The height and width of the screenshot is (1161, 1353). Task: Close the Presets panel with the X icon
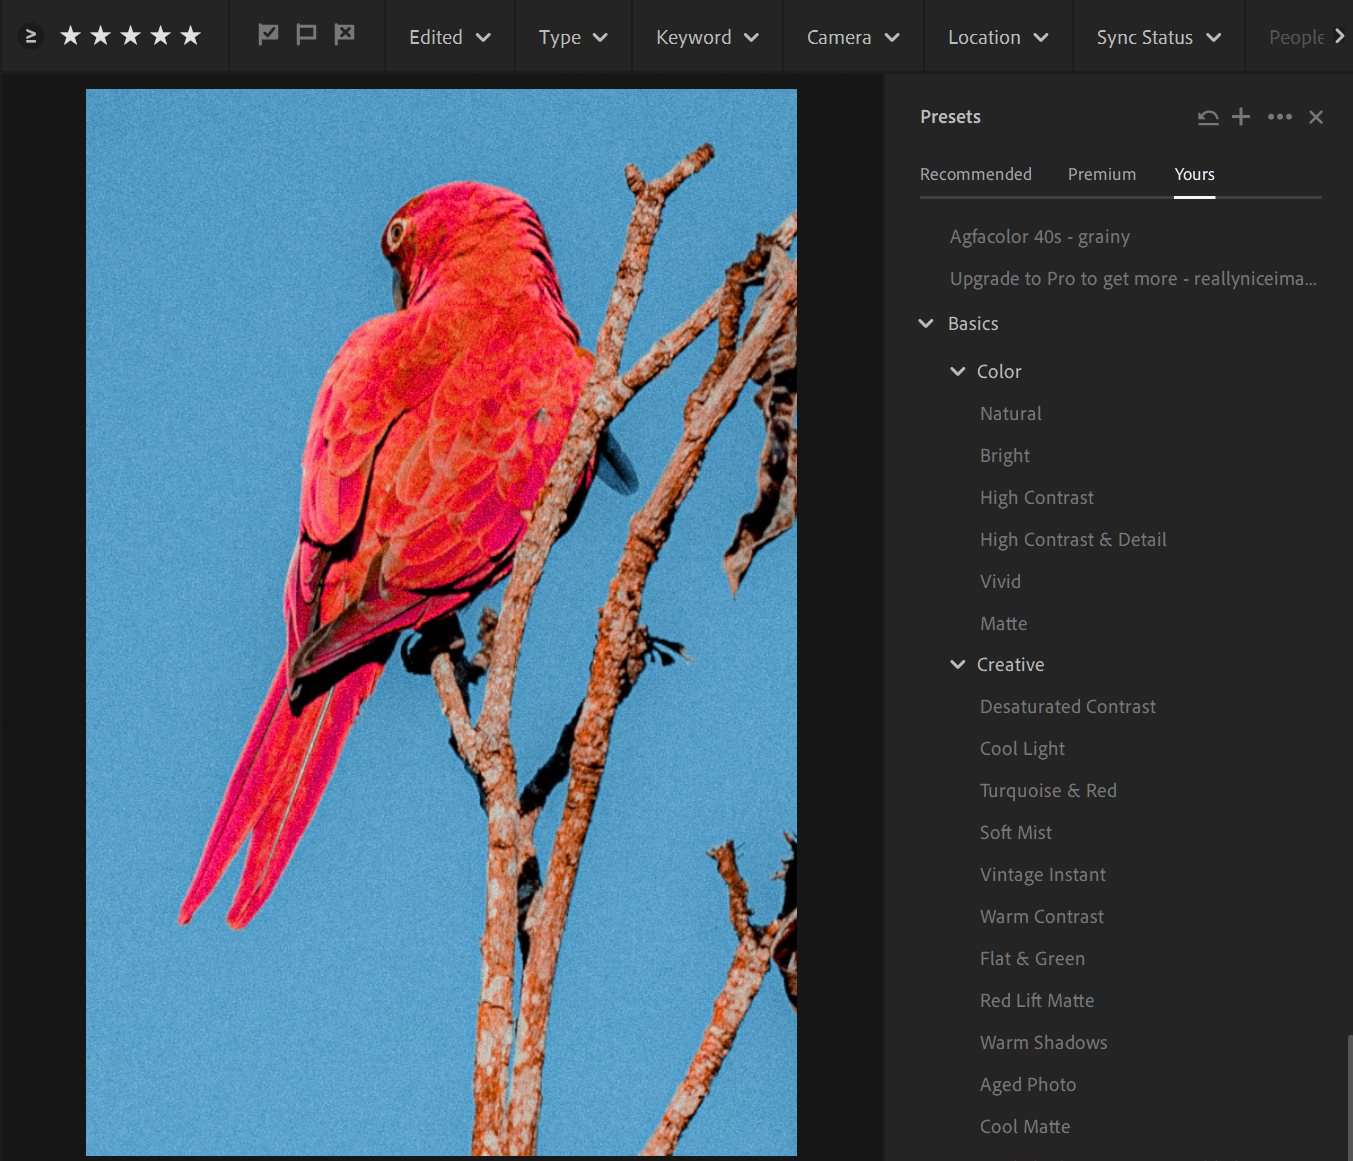click(x=1316, y=117)
